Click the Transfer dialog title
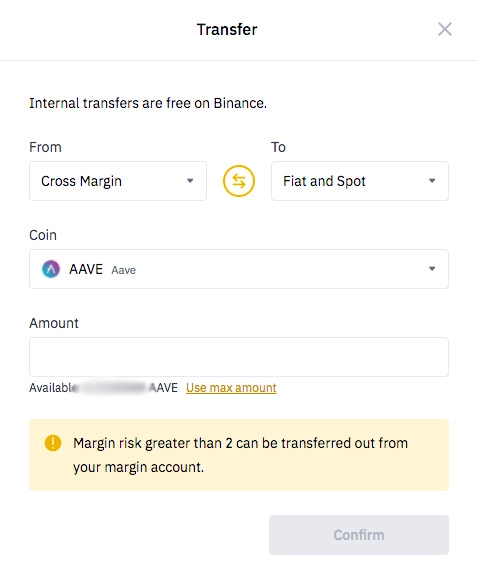Image resolution: width=478 pixels, height=583 pixels. tap(227, 29)
